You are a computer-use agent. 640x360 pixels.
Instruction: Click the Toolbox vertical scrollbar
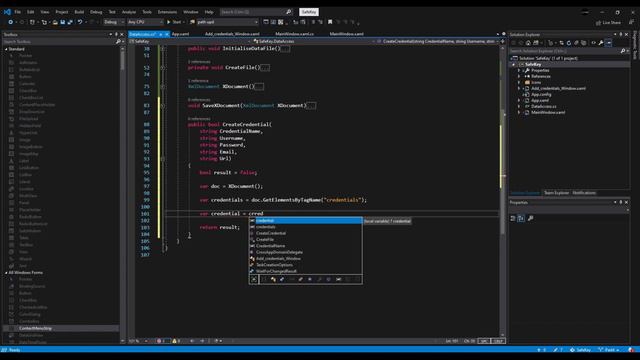pyautogui.click(x=122, y=194)
